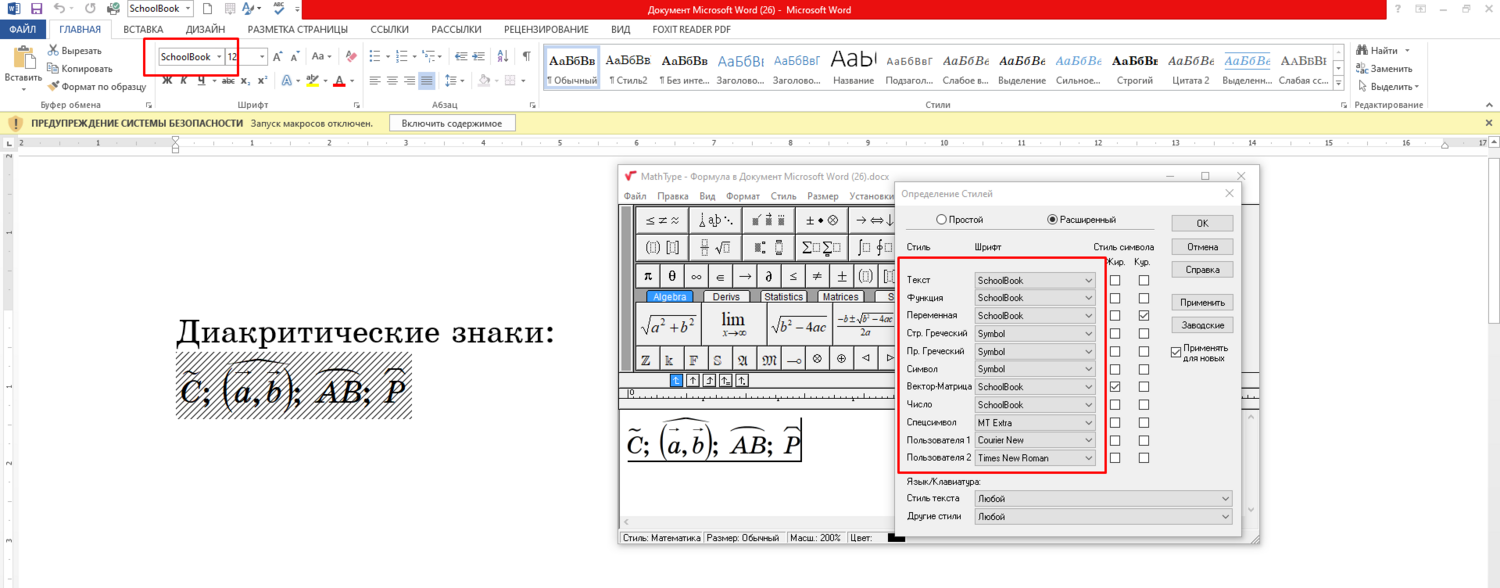This screenshot has width=1500, height=588.
Task: Click Включить содержимое in security warning
Action: click(x=452, y=123)
